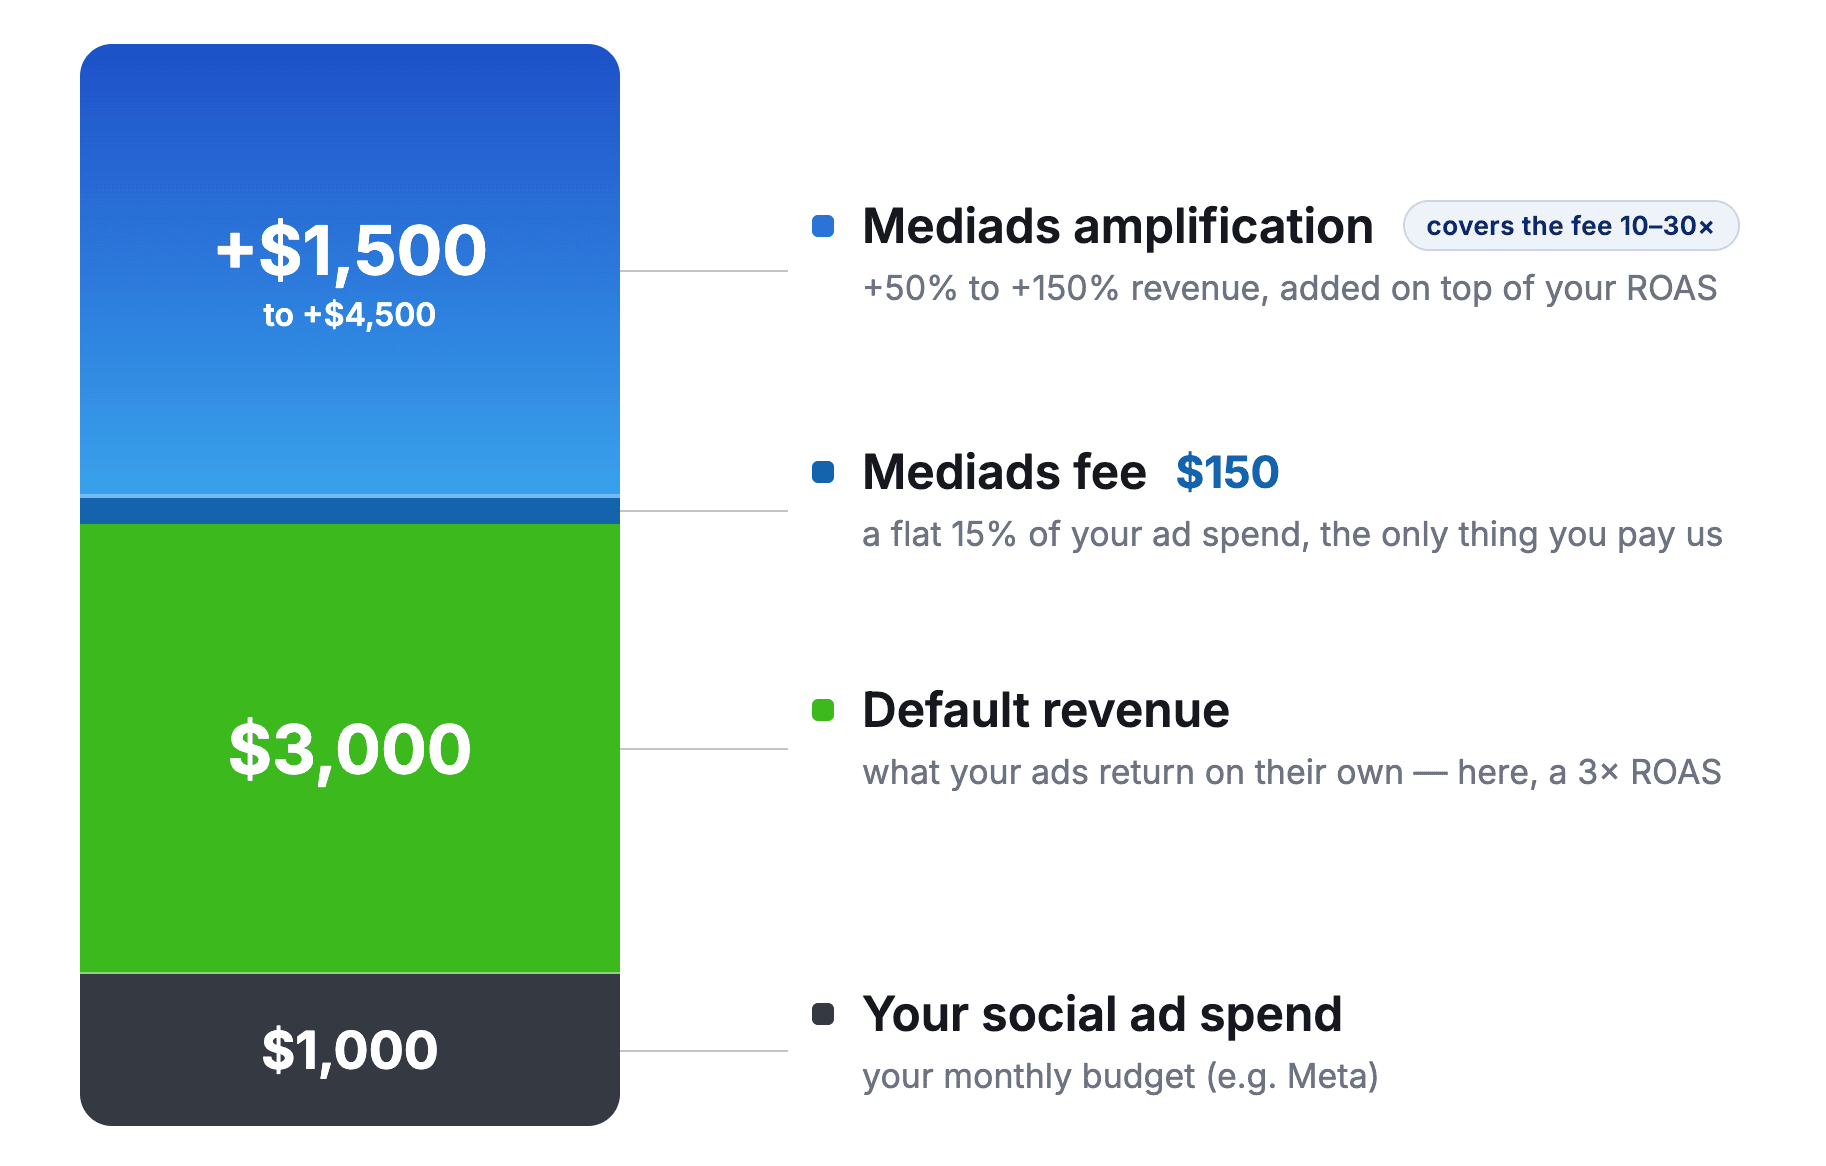Click the 'to +$4,500' text in bar

349,315
